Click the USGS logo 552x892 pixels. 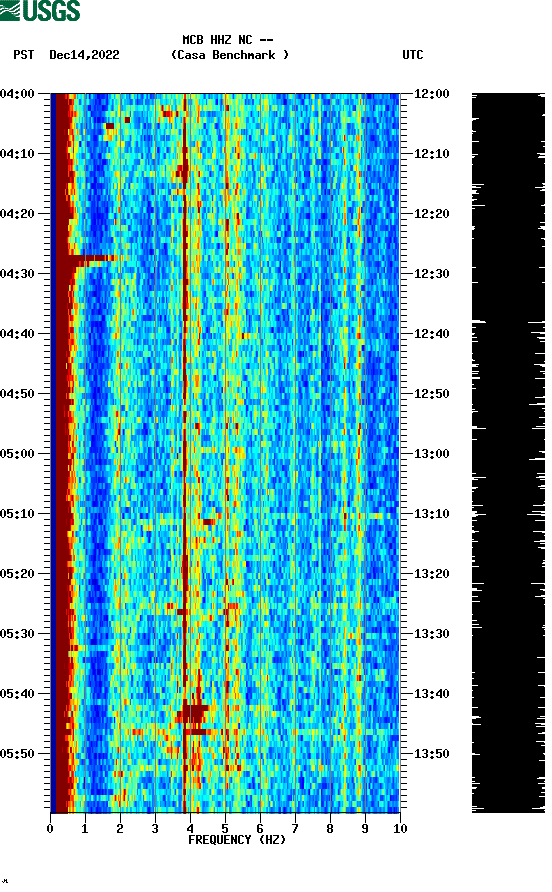pyautogui.click(x=40, y=10)
